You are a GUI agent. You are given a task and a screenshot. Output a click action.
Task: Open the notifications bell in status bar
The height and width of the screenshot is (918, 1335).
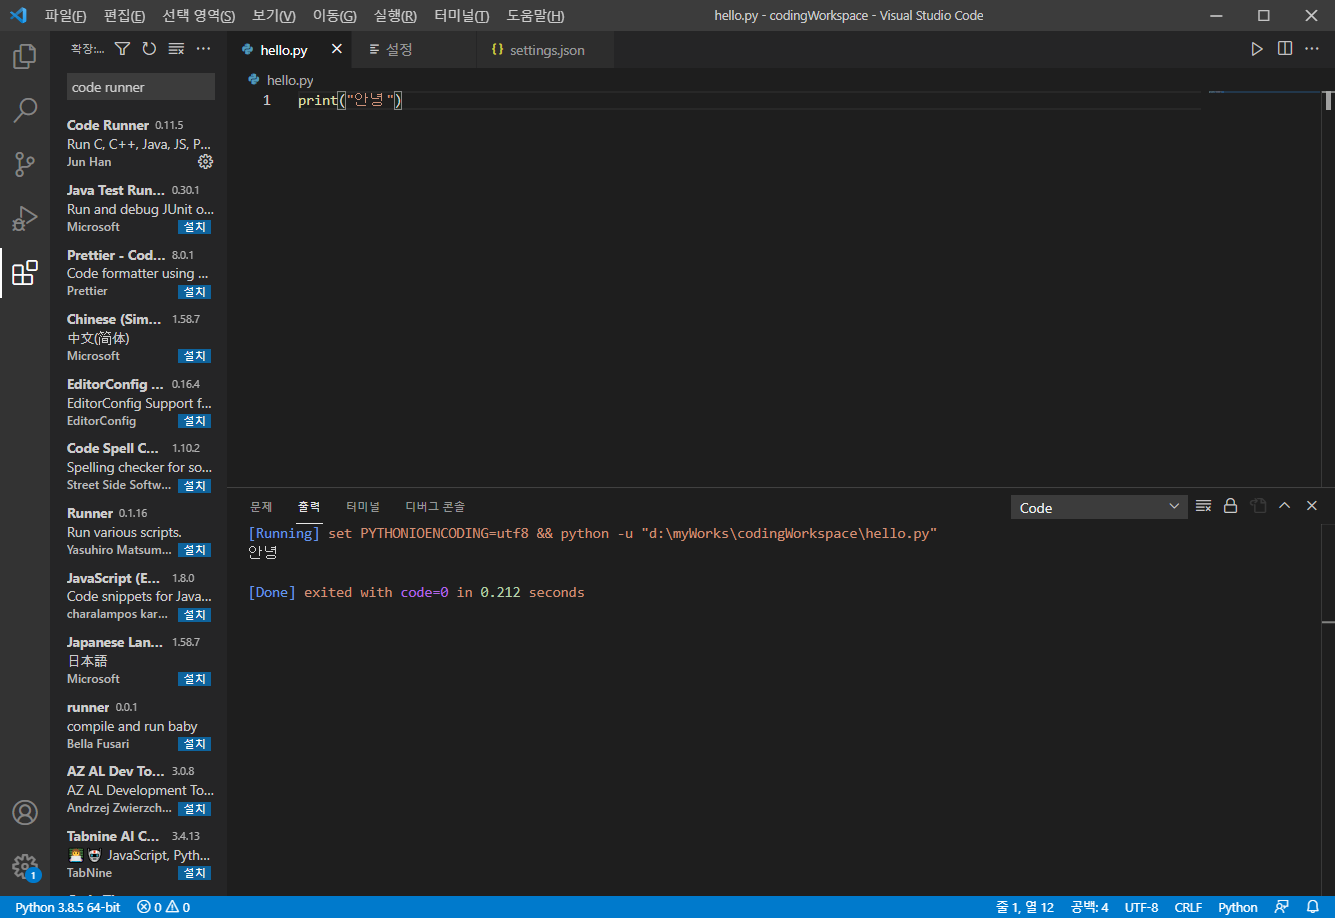pyautogui.click(x=1313, y=907)
